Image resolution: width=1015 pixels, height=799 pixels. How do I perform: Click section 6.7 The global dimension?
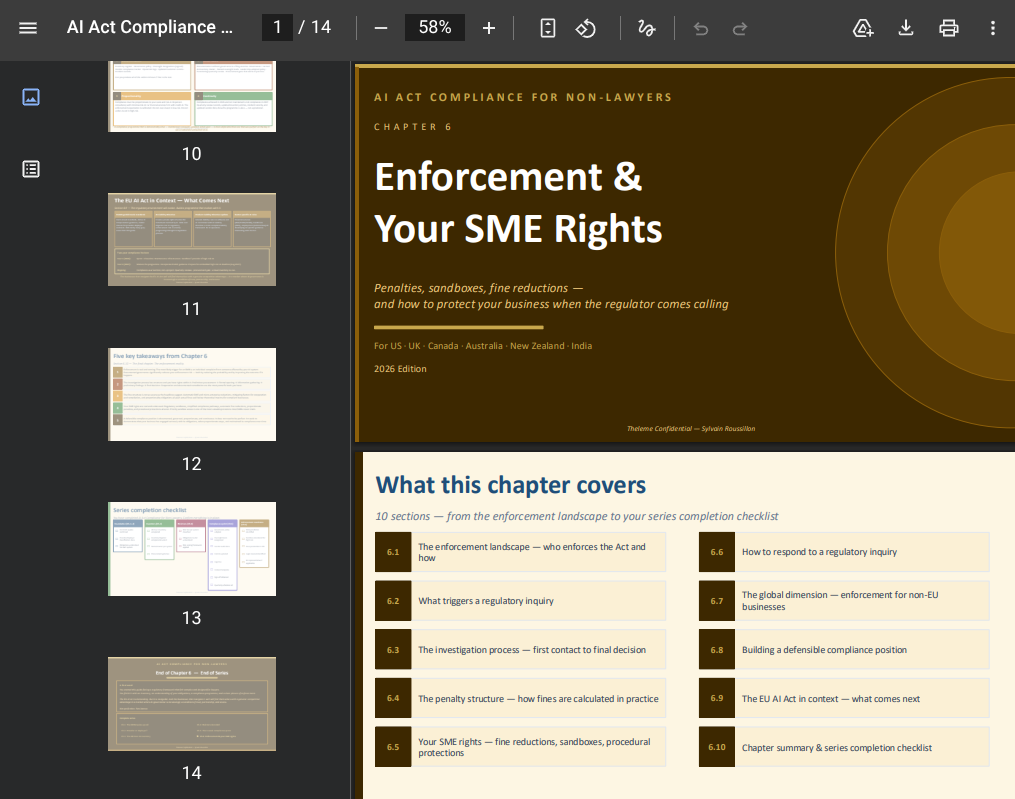(844, 601)
